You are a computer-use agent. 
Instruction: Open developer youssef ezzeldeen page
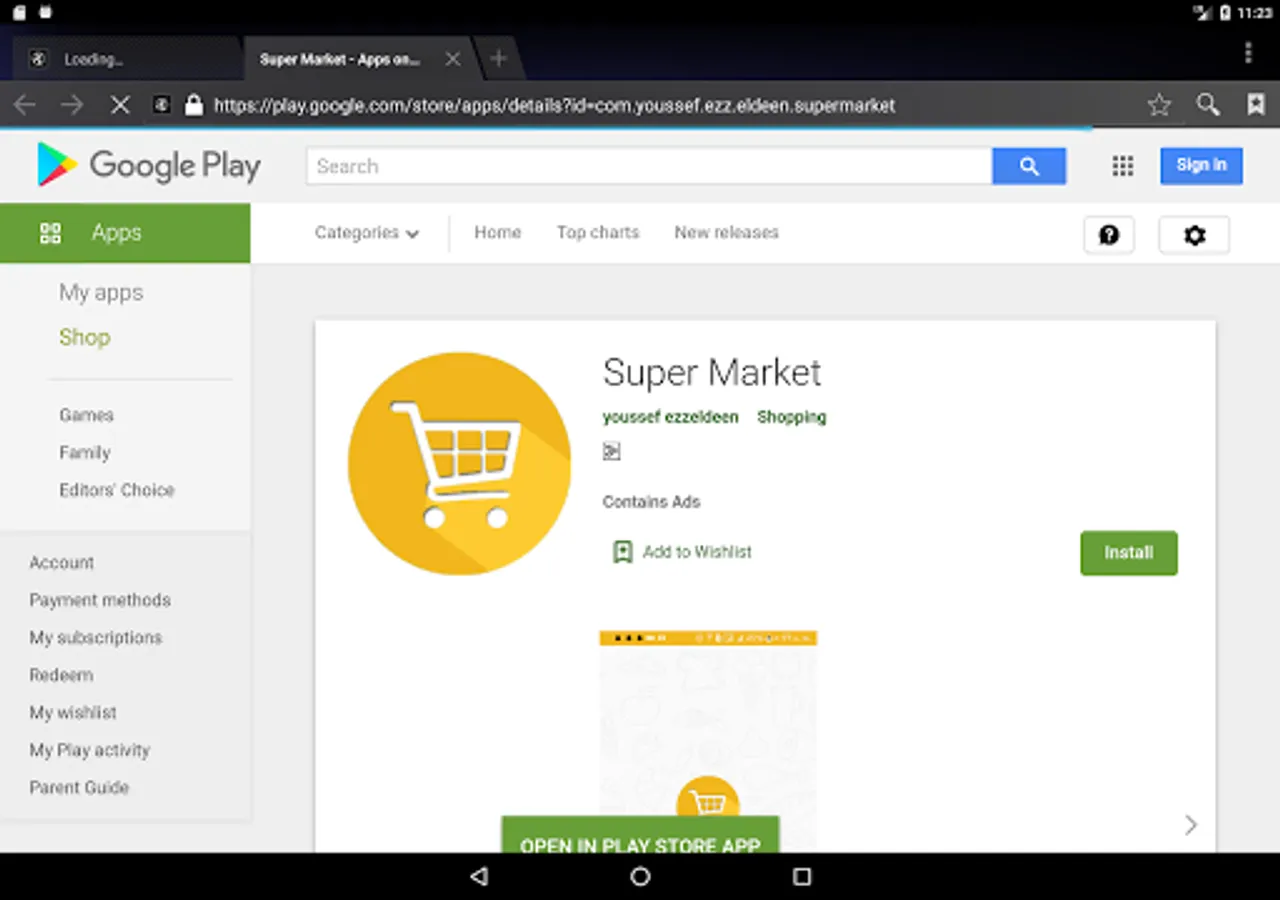670,417
